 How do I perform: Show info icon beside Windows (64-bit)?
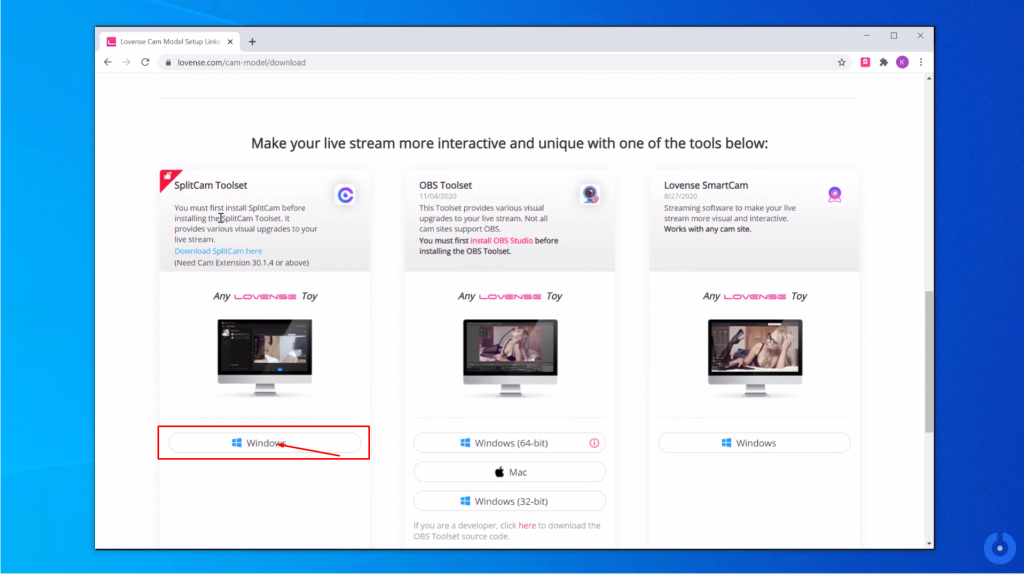pyautogui.click(x=594, y=443)
